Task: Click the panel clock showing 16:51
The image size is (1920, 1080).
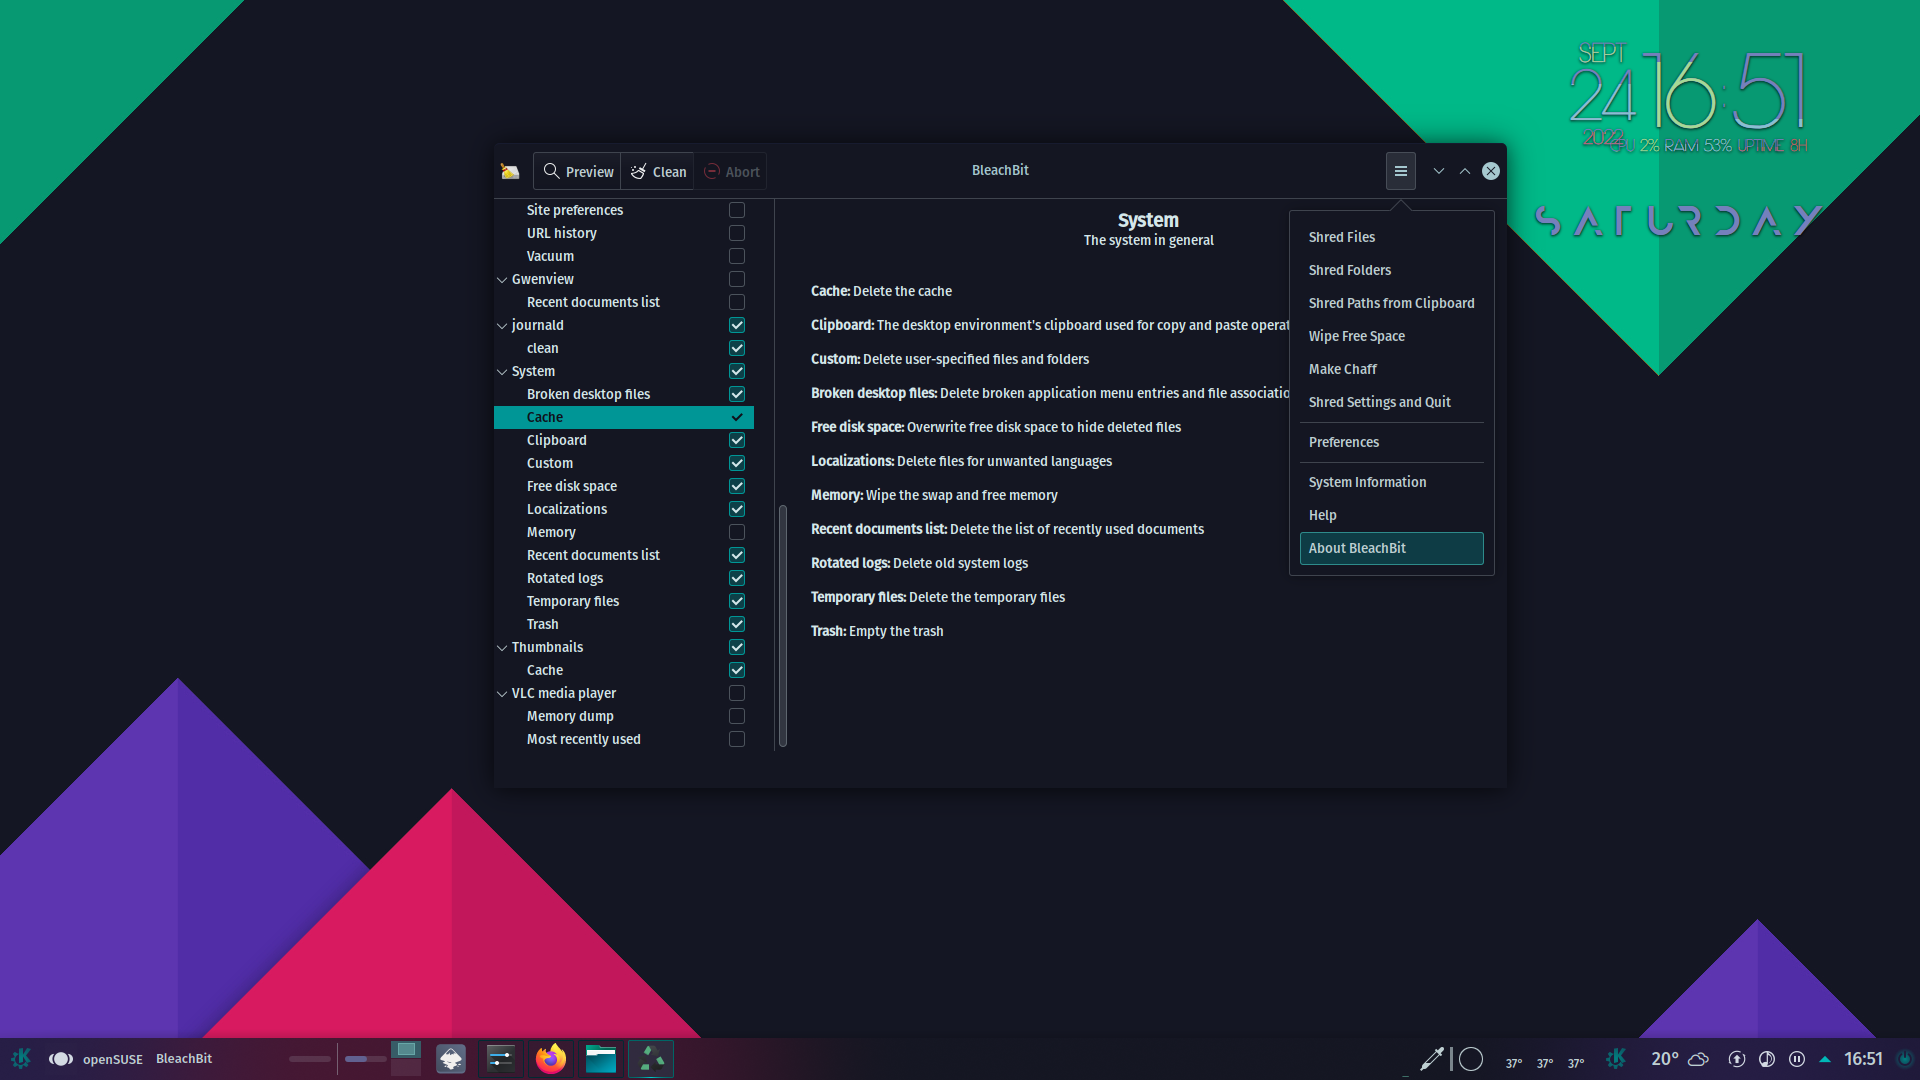Action: click(1863, 1058)
